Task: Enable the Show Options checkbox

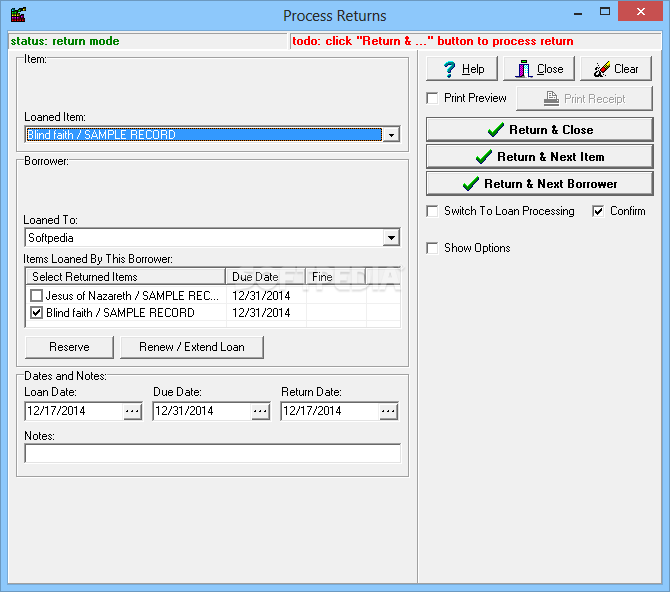Action: pos(432,248)
